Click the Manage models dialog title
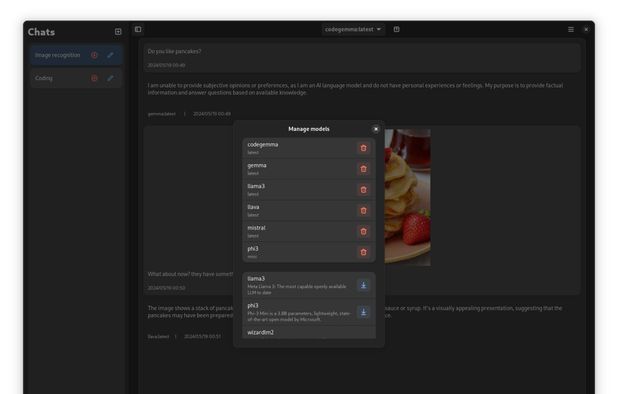Image resolution: width=618 pixels, height=394 pixels. click(309, 129)
